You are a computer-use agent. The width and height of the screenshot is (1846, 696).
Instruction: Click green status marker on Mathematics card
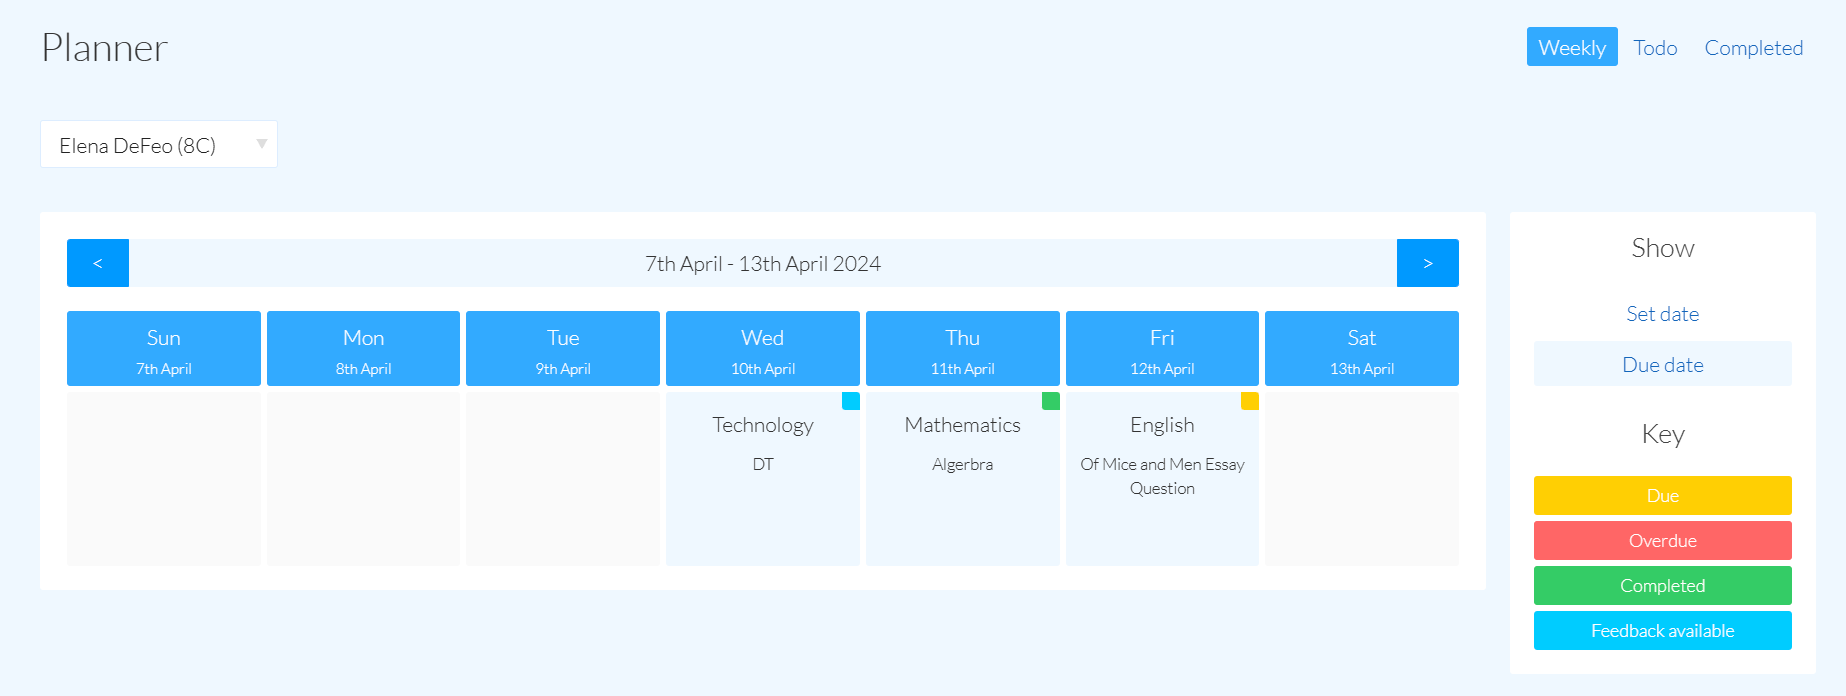coord(1050,401)
